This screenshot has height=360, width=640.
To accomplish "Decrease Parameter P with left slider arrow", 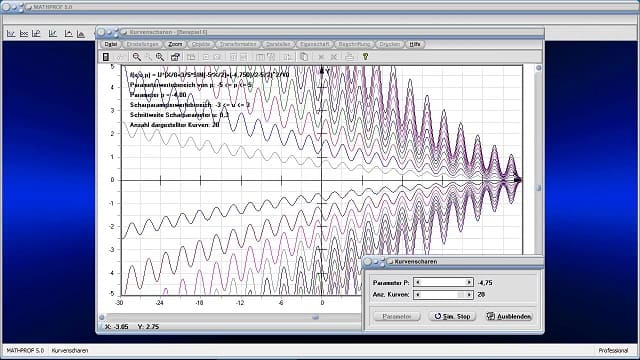I will (x=418, y=282).
